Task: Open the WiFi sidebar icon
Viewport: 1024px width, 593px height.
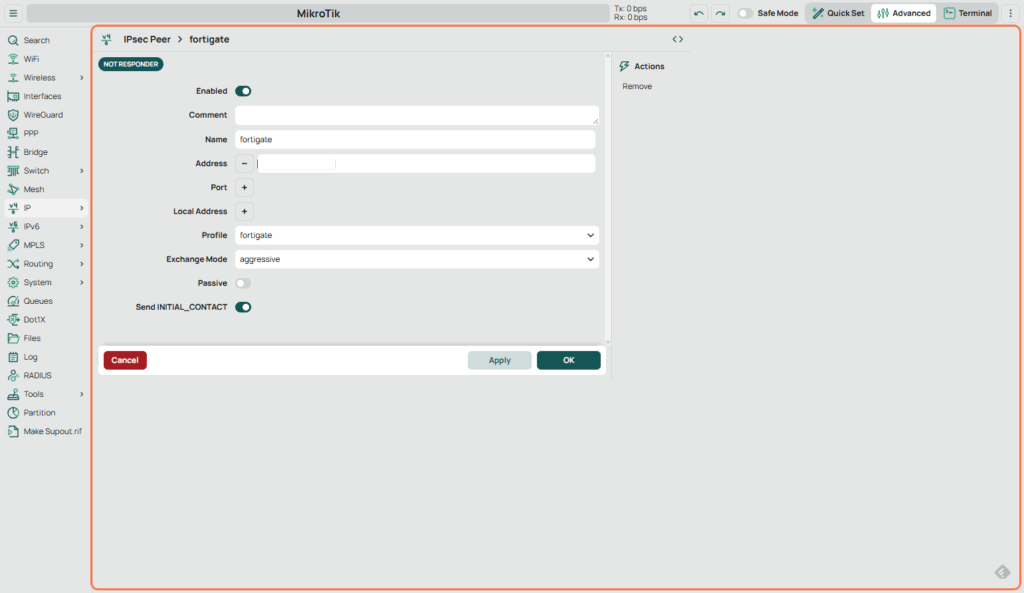Action: [13, 59]
